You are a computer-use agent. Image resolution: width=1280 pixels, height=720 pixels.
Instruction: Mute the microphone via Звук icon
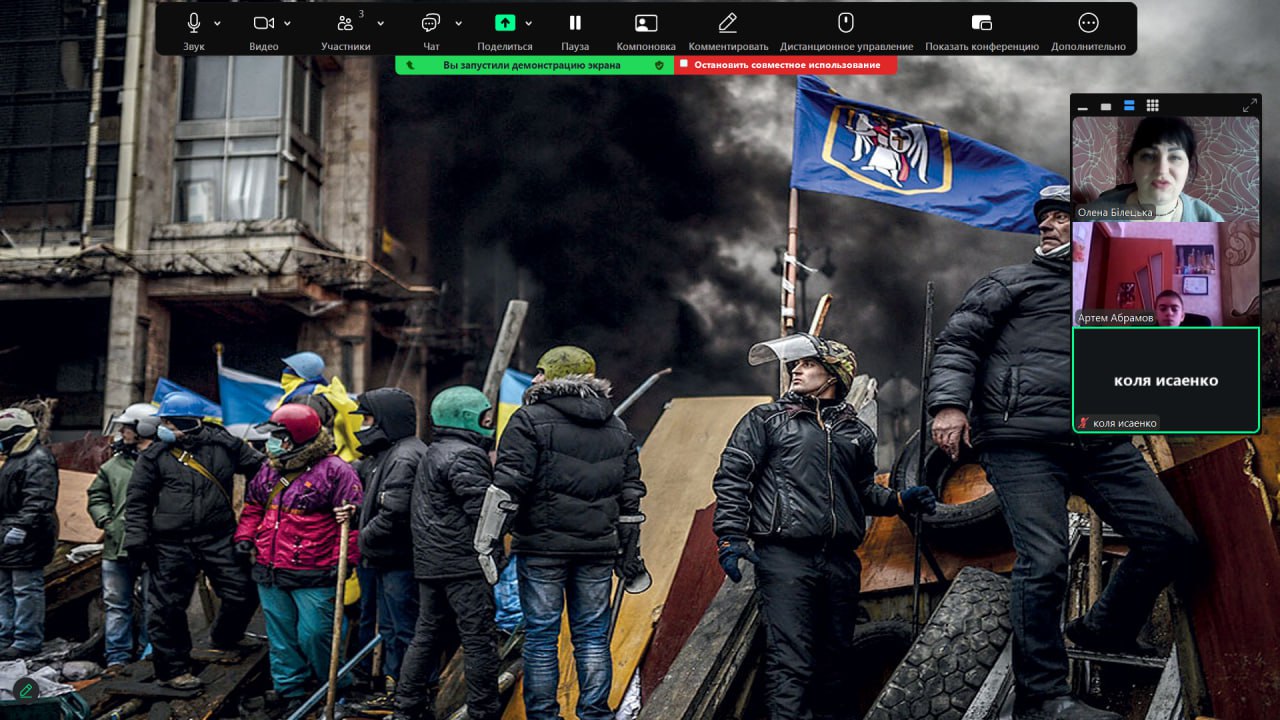click(194, 23)
